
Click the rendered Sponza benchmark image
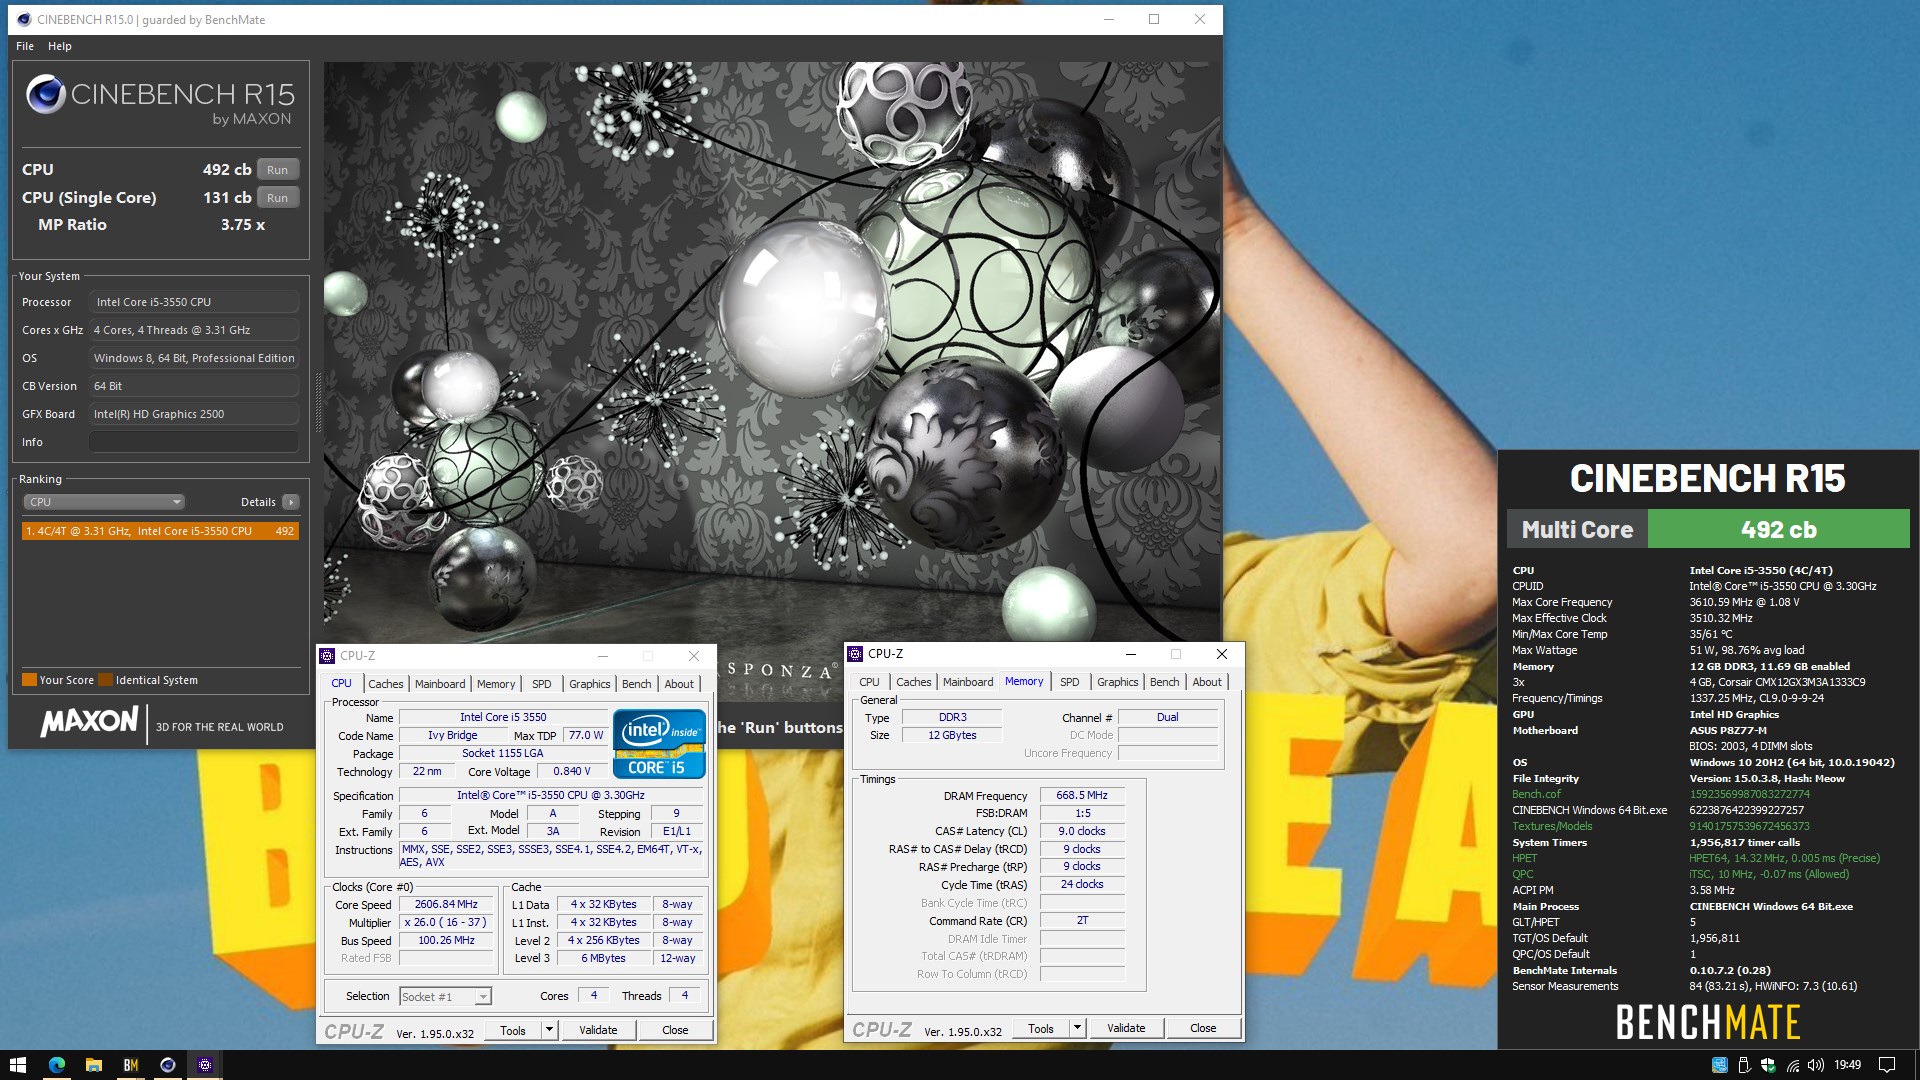click(771, 350)
